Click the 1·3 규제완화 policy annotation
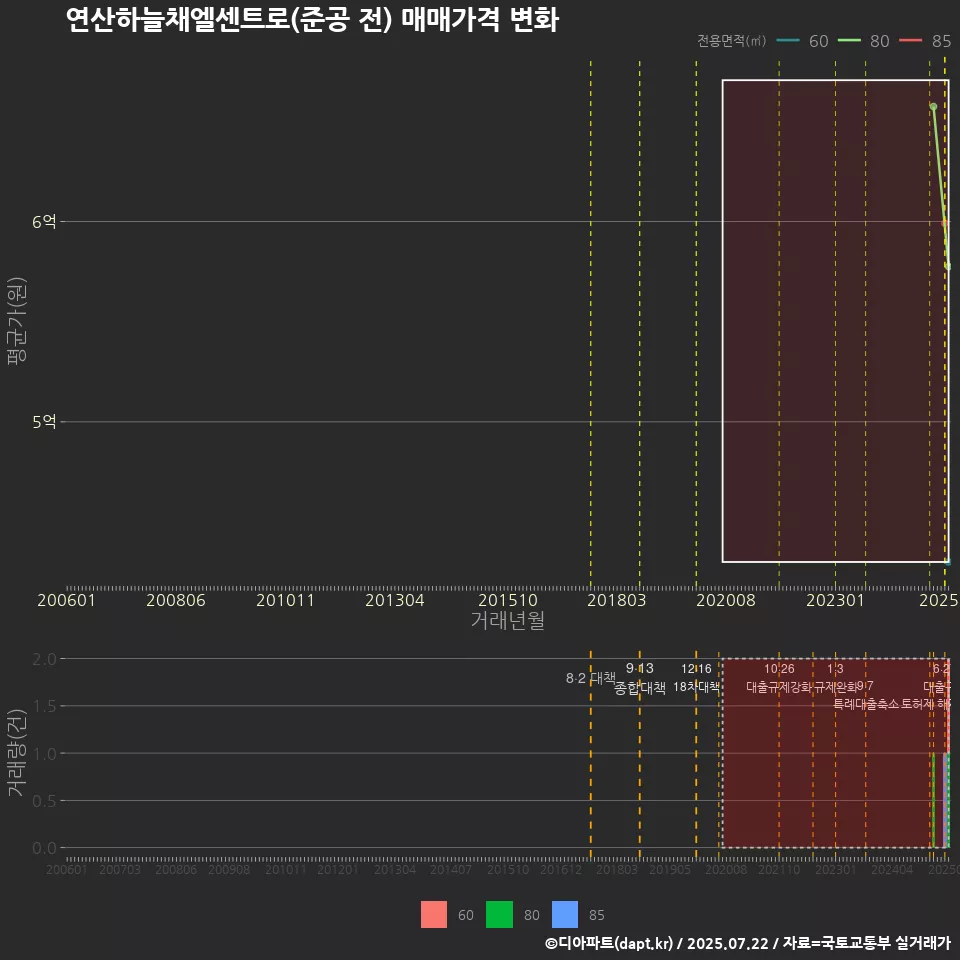The width and height of the screenshot is (960, 960). pyautogui.click(x=835, y=678)
